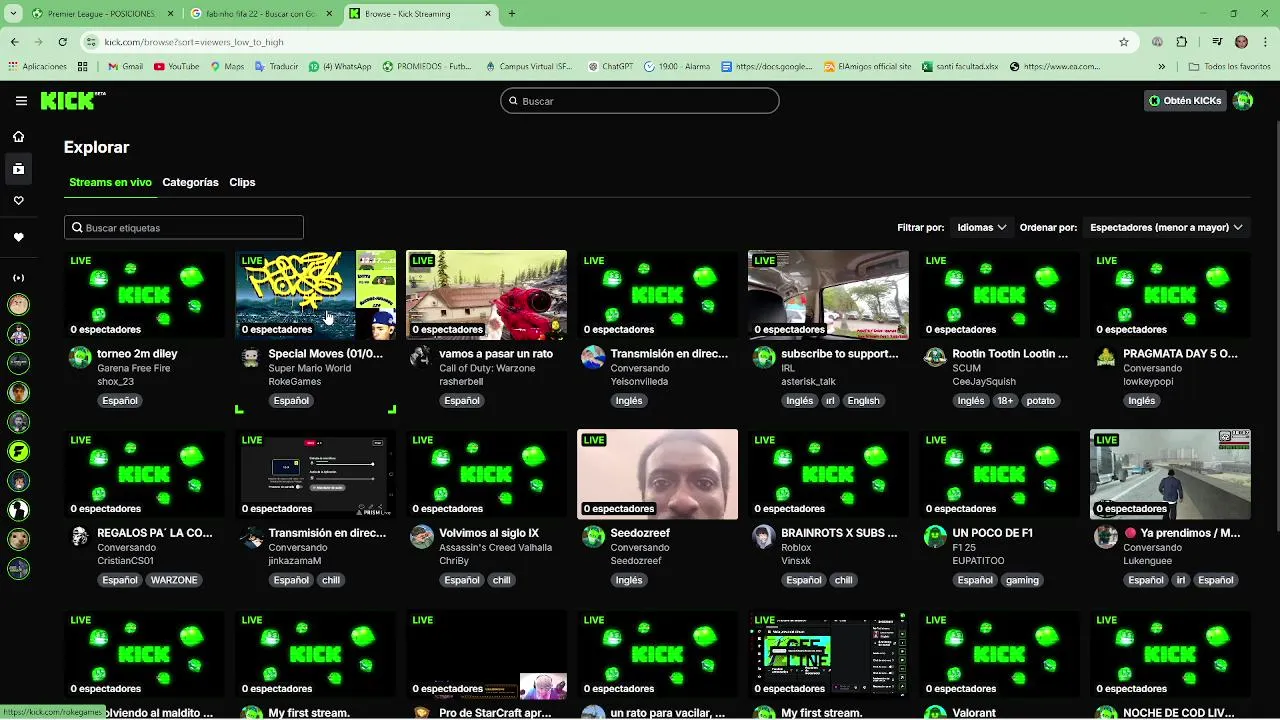Click the browser address bar
1280x720 pixels.
(x=600, y=42)
